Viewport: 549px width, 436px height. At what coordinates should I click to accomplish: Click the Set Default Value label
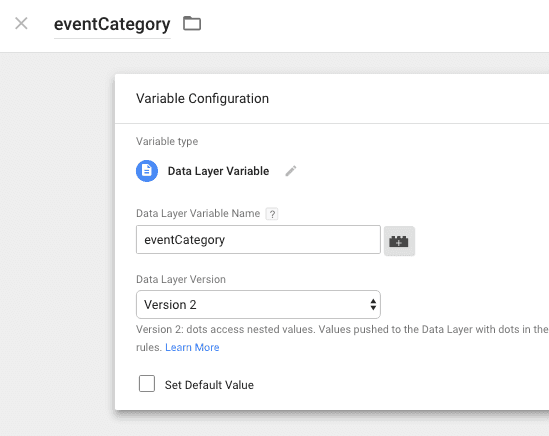(x=209, y=385)
